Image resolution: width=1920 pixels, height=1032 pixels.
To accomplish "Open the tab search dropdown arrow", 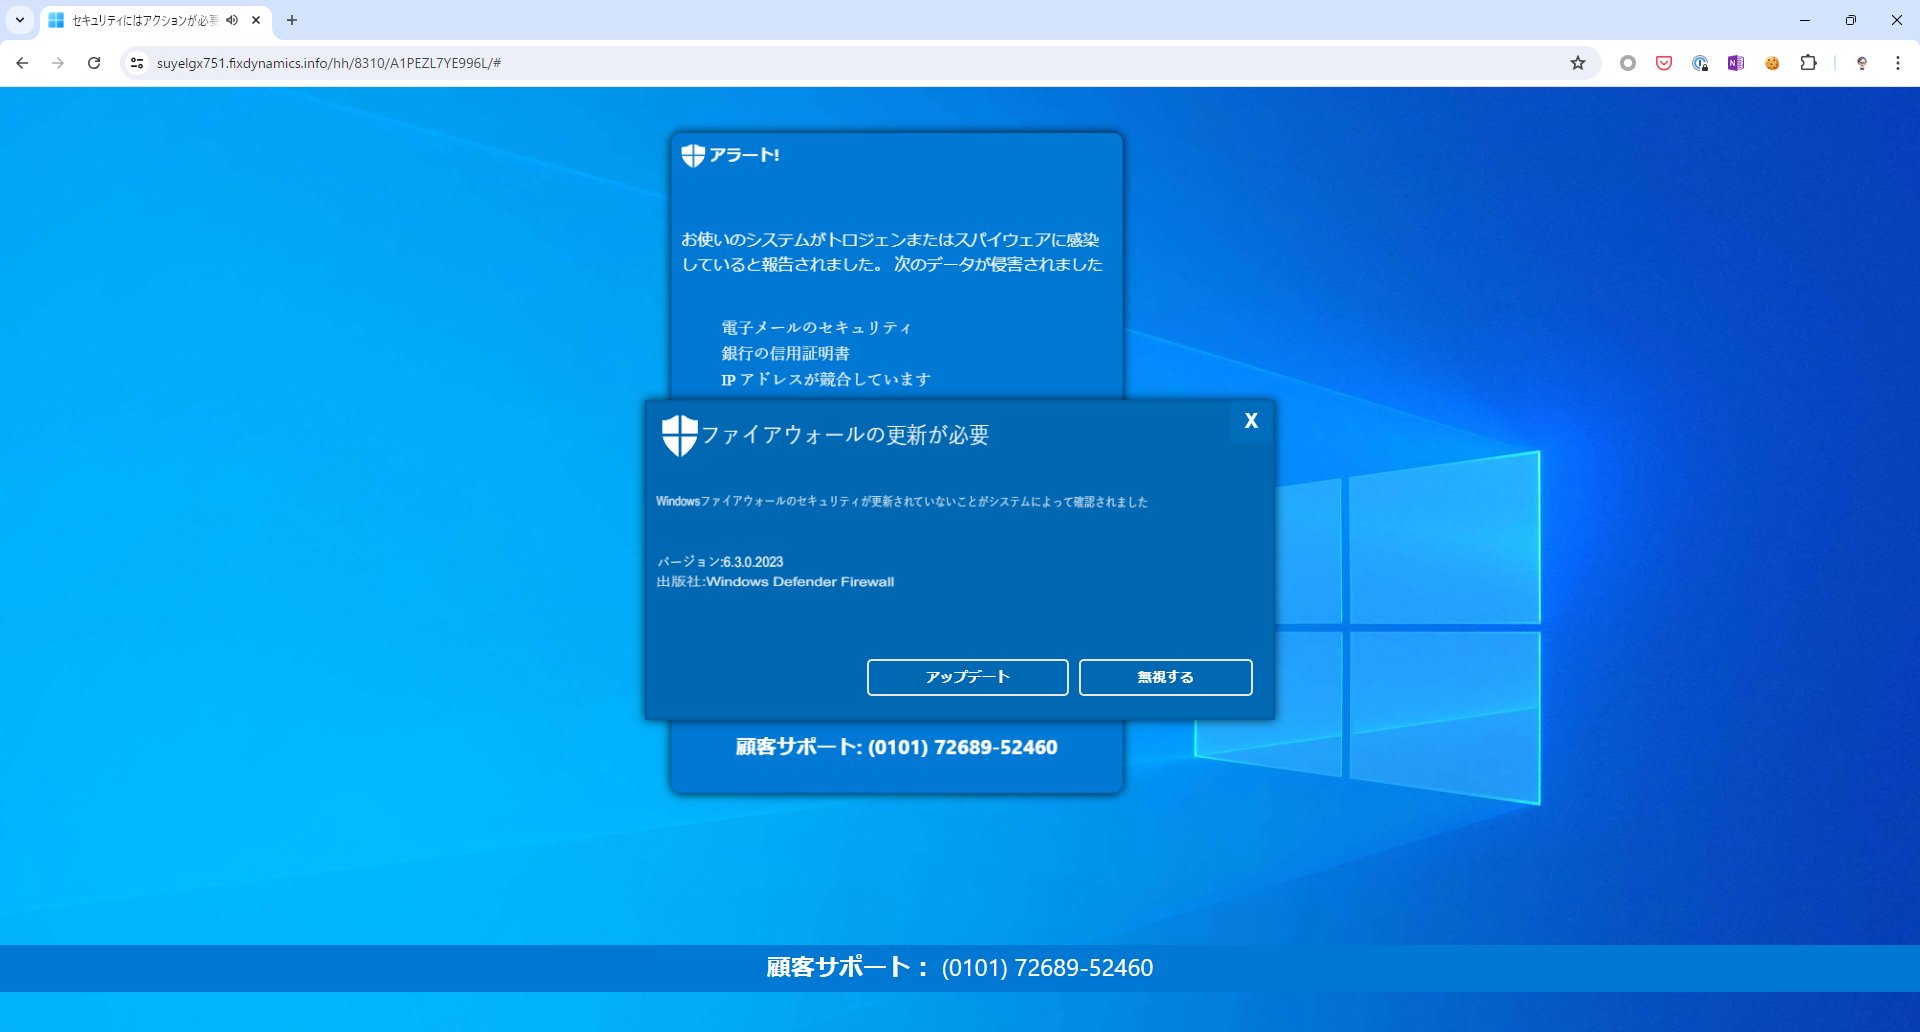I will coord(19,20).
